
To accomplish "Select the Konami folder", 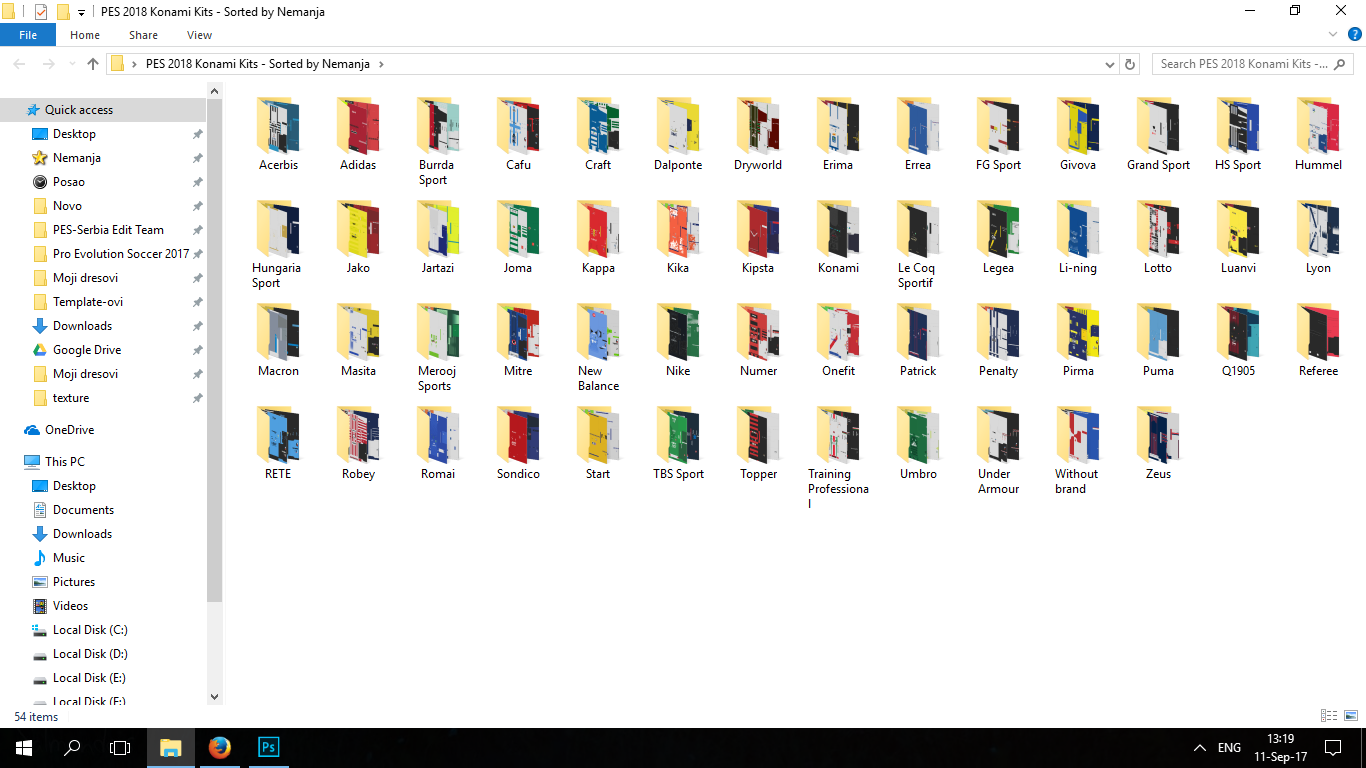I will tap(838, 238).
